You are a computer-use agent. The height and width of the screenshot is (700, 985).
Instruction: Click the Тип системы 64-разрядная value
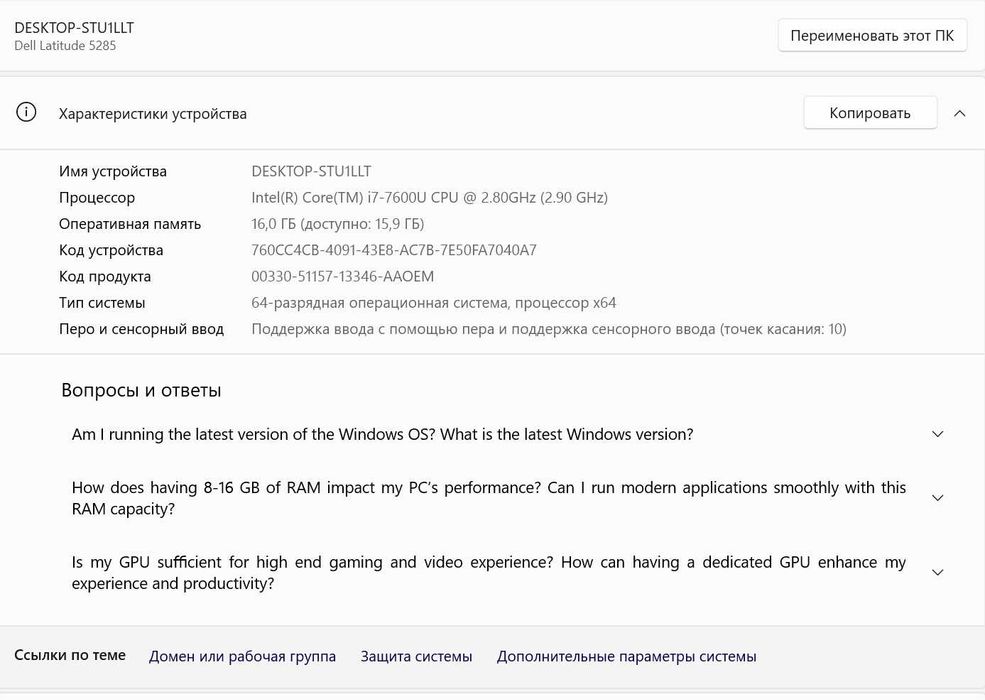coord(433,302)
